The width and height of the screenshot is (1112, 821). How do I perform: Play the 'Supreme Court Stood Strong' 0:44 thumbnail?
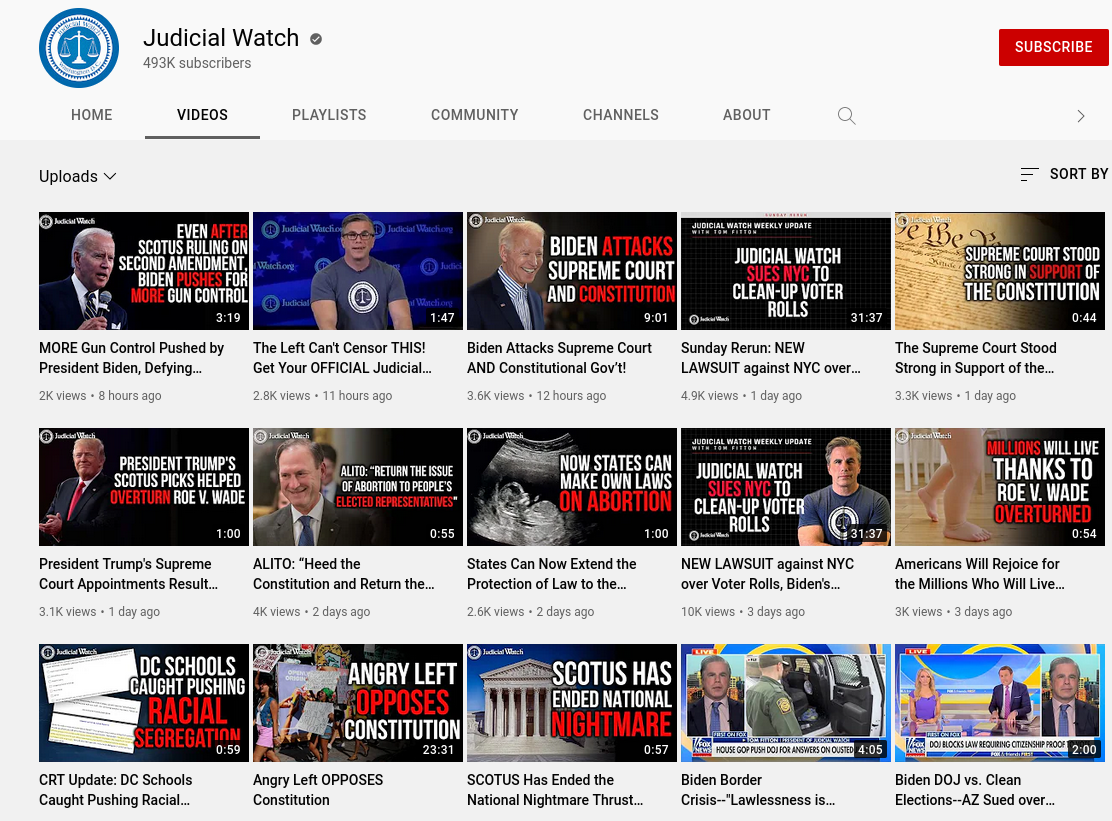tap(1000, 271)
